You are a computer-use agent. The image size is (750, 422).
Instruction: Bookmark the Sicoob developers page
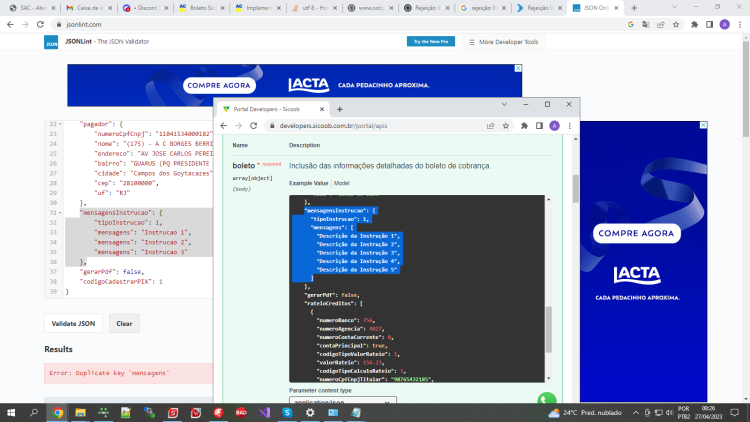[506, 125]
